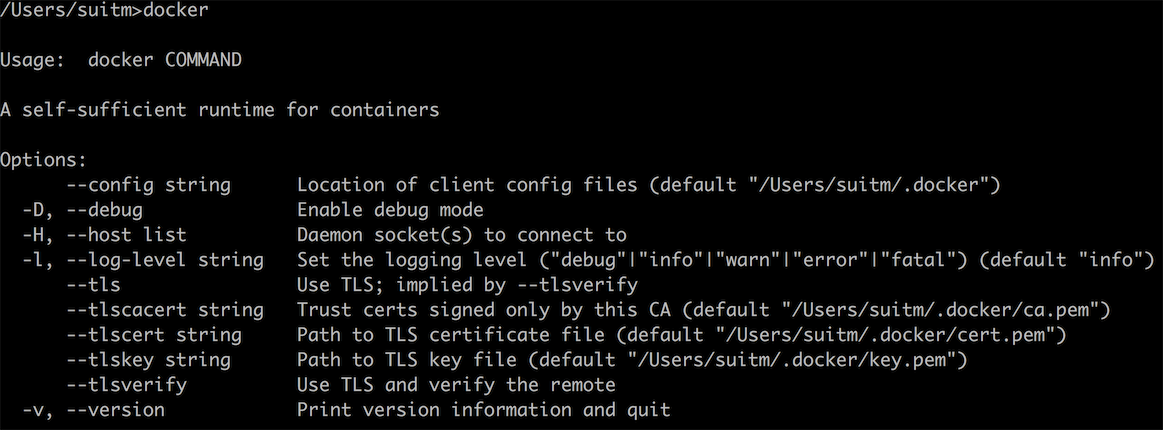Click the '/Users/suitm>' prompt path
The width and height of the screenshot is (1163, 430).
point(71,11)
